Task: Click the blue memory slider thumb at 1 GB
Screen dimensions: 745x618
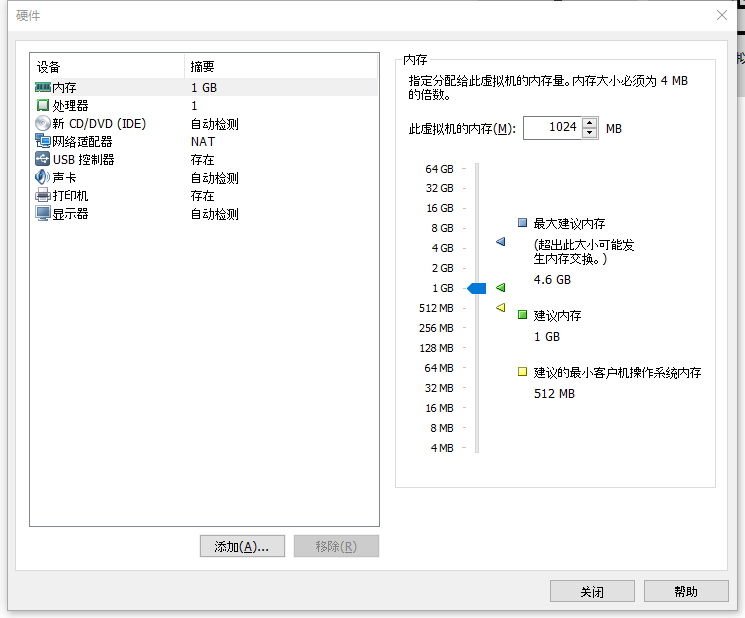Action: (477, 288)
